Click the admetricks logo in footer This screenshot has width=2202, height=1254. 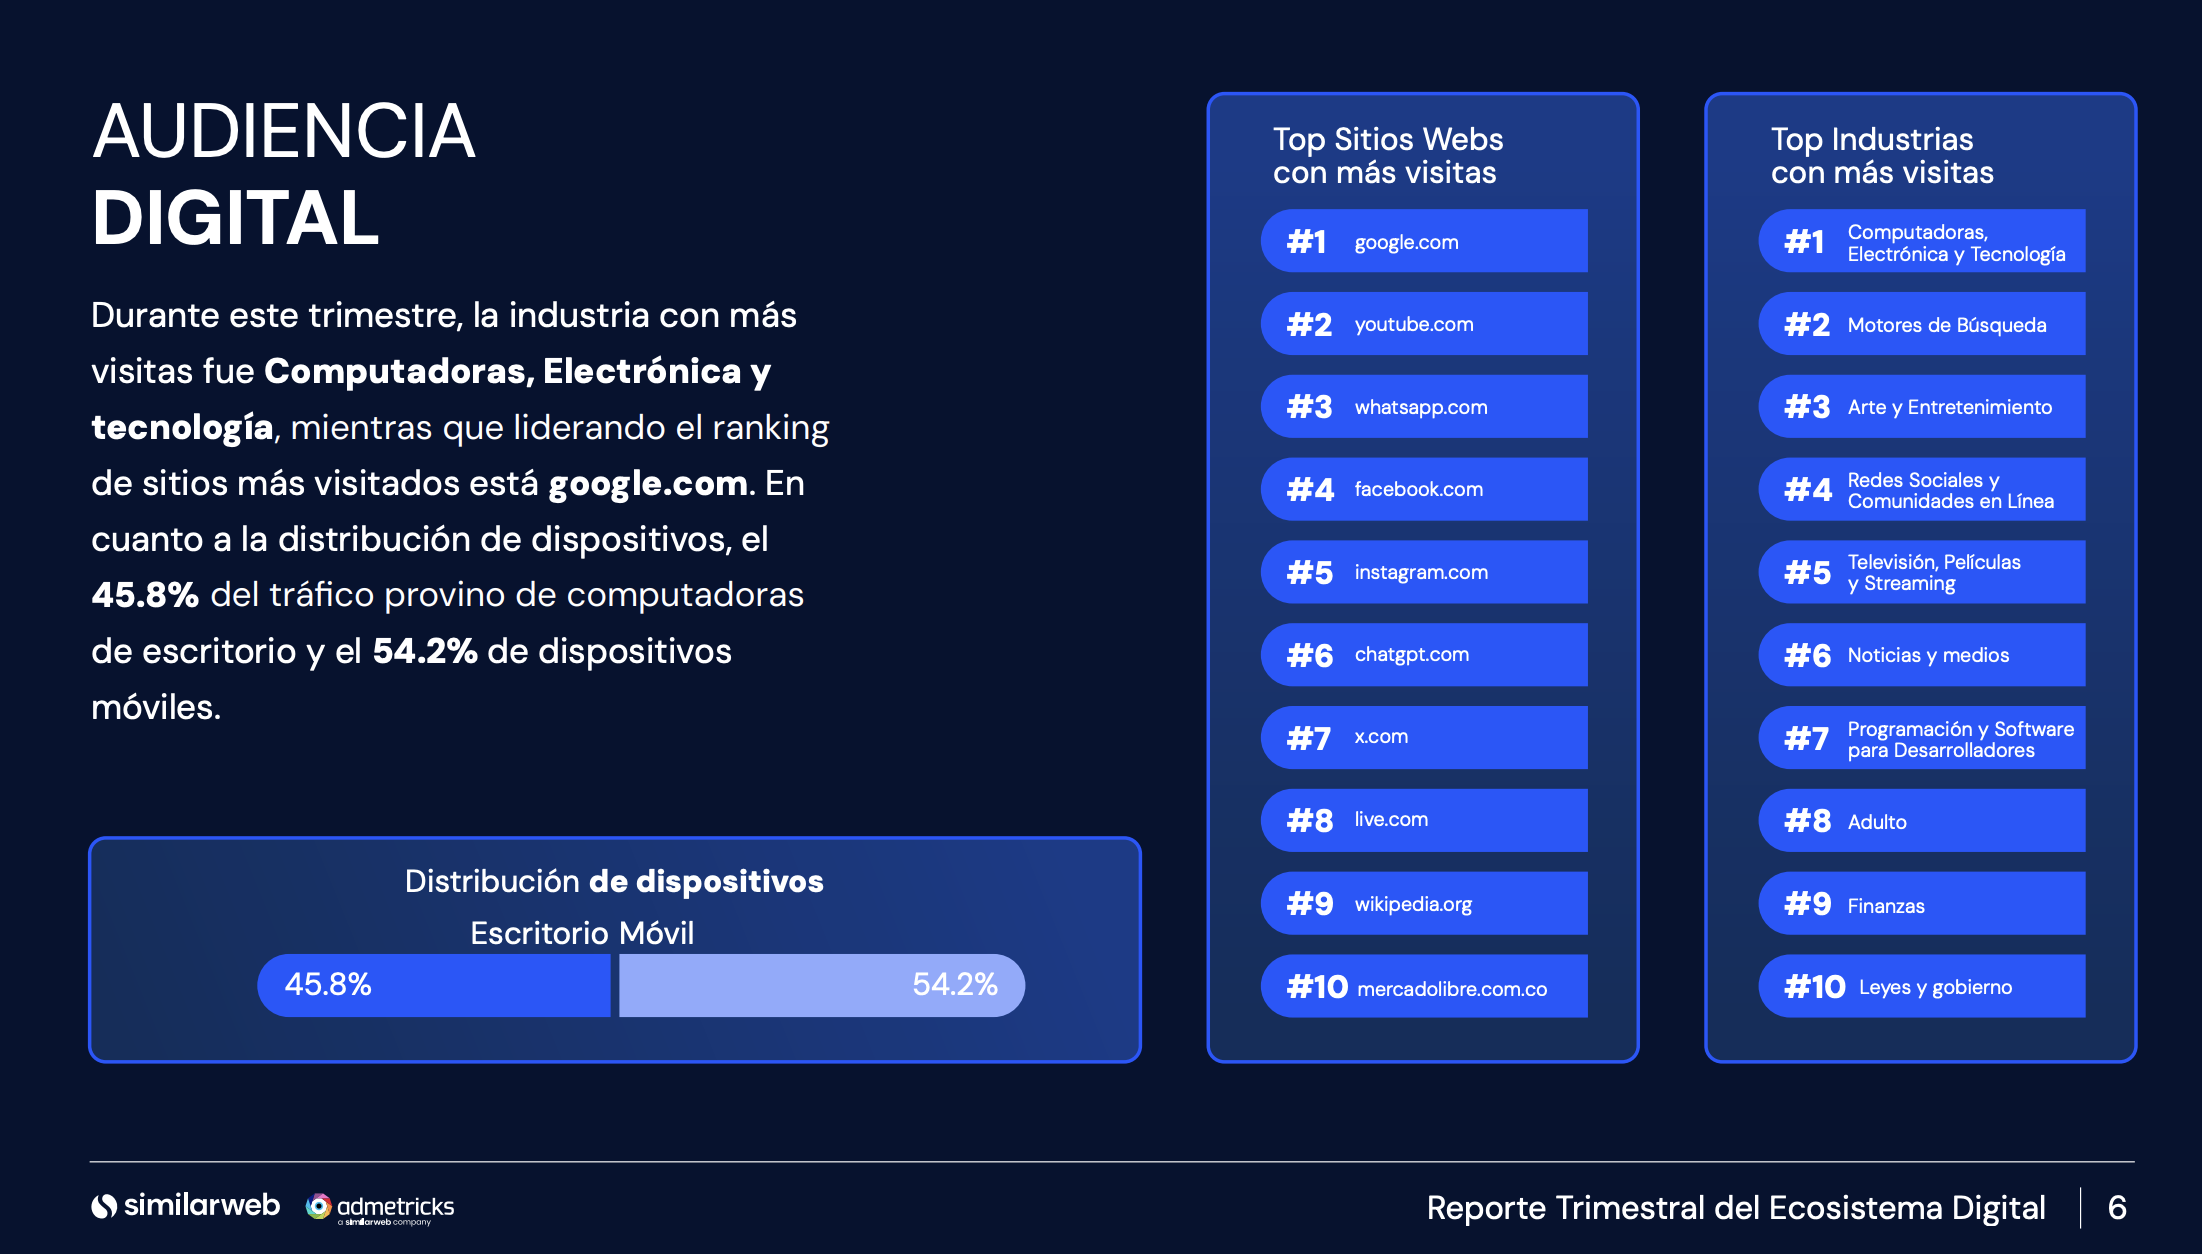click(x=381, y=1207)
